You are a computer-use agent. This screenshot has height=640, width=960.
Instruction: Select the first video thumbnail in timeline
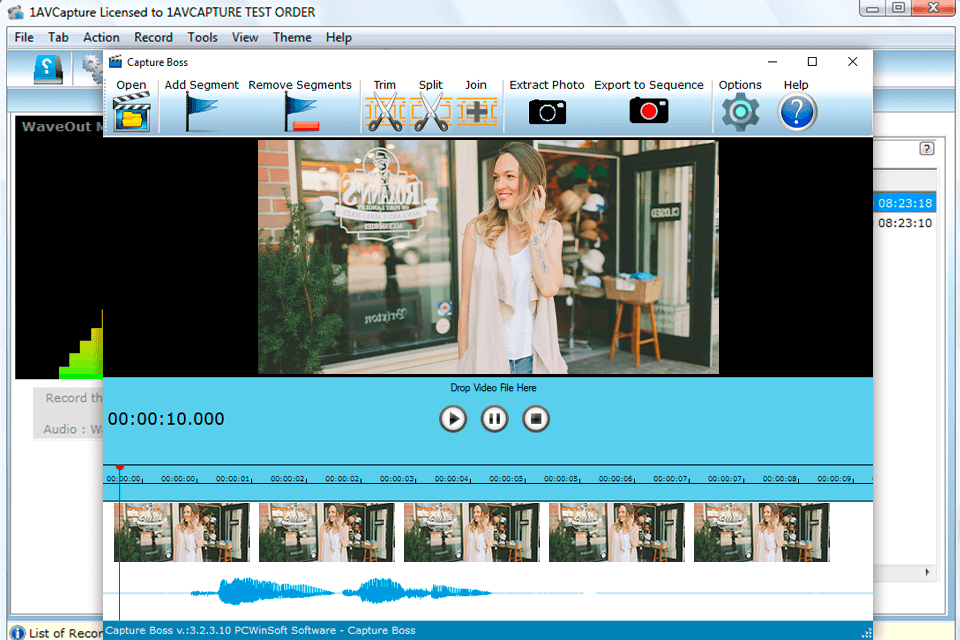pos(182,532)
